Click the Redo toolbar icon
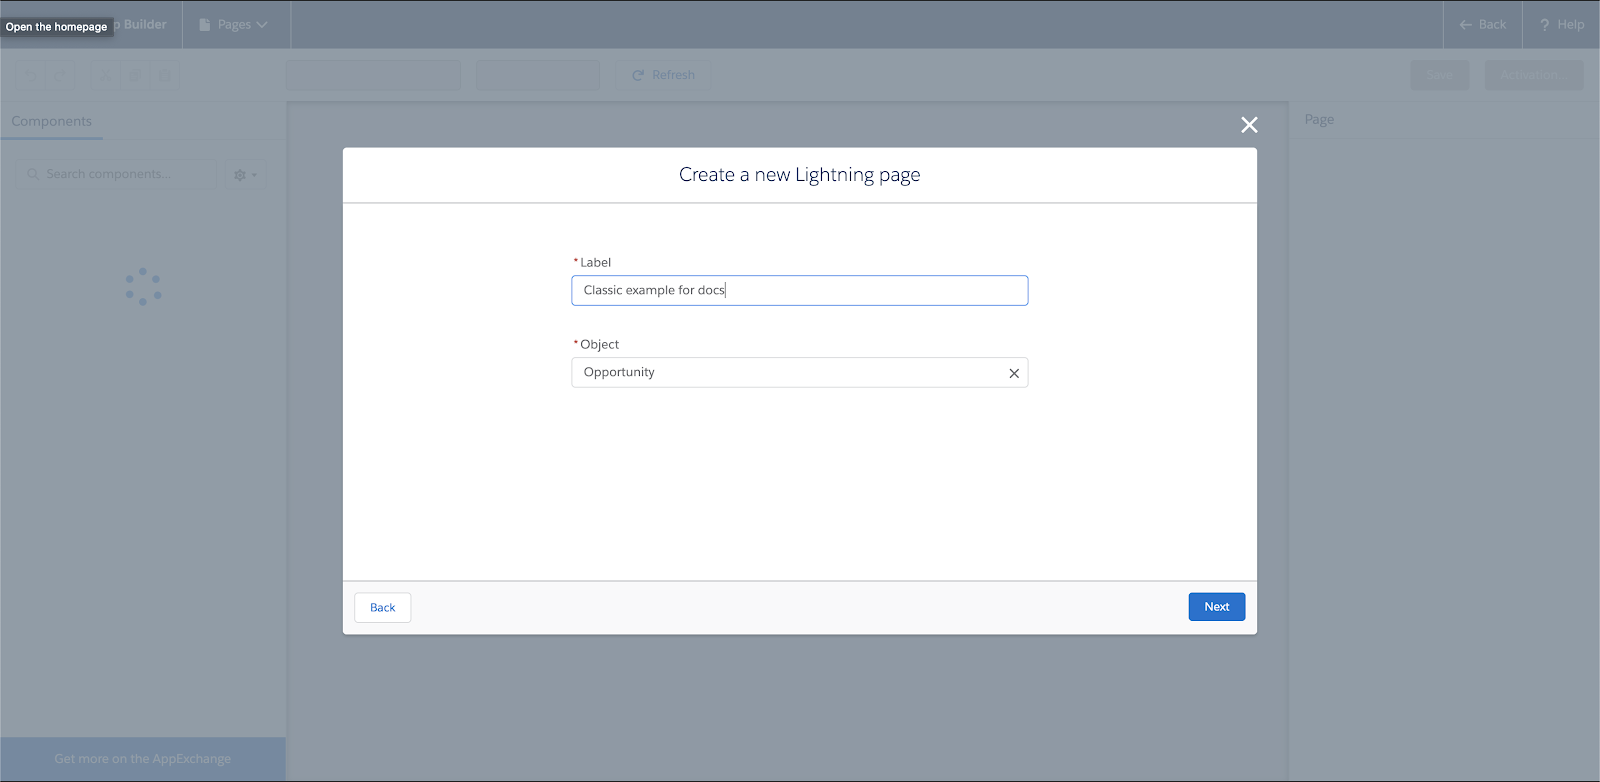This screenshot has height=782, width=1600. tap(60, 75)
